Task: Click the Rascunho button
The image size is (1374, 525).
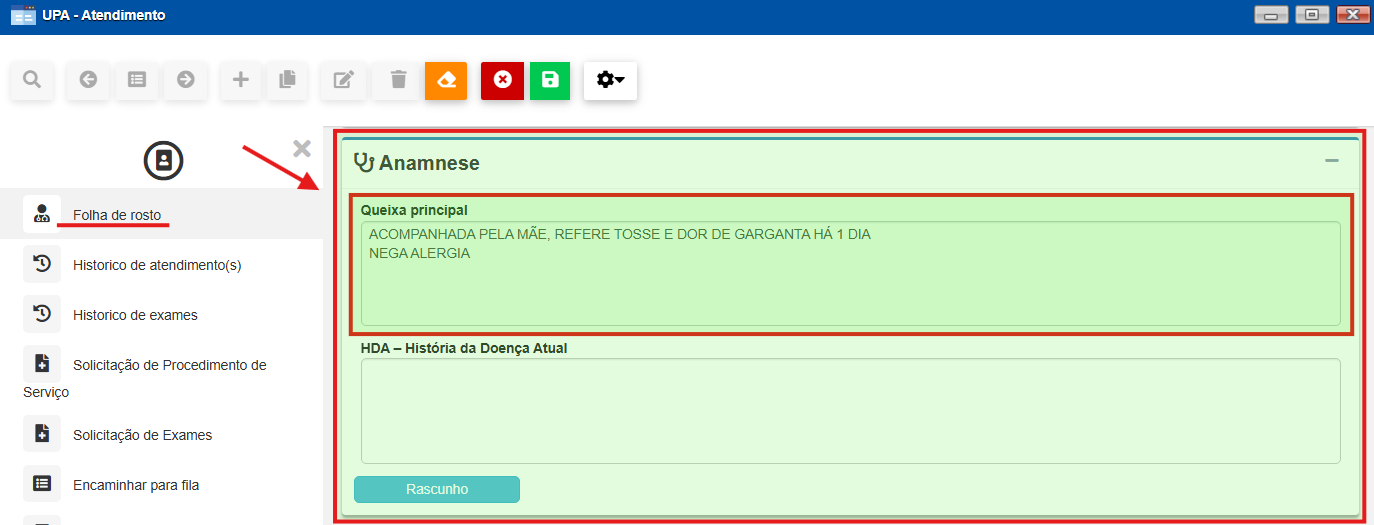Action: [x=437, y=489]
